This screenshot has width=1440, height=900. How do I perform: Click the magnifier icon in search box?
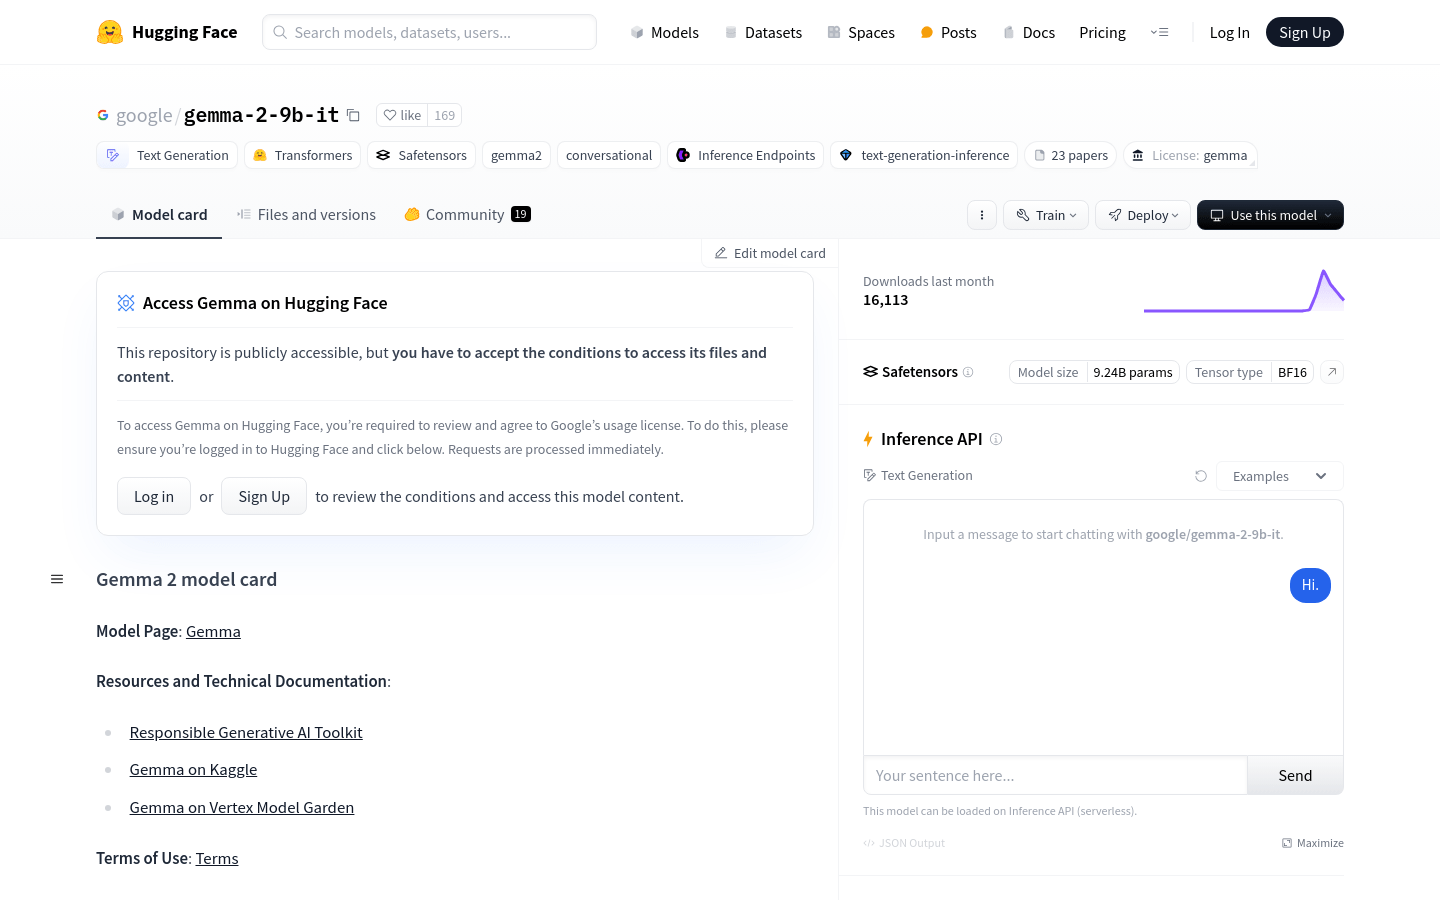[280, 32]
